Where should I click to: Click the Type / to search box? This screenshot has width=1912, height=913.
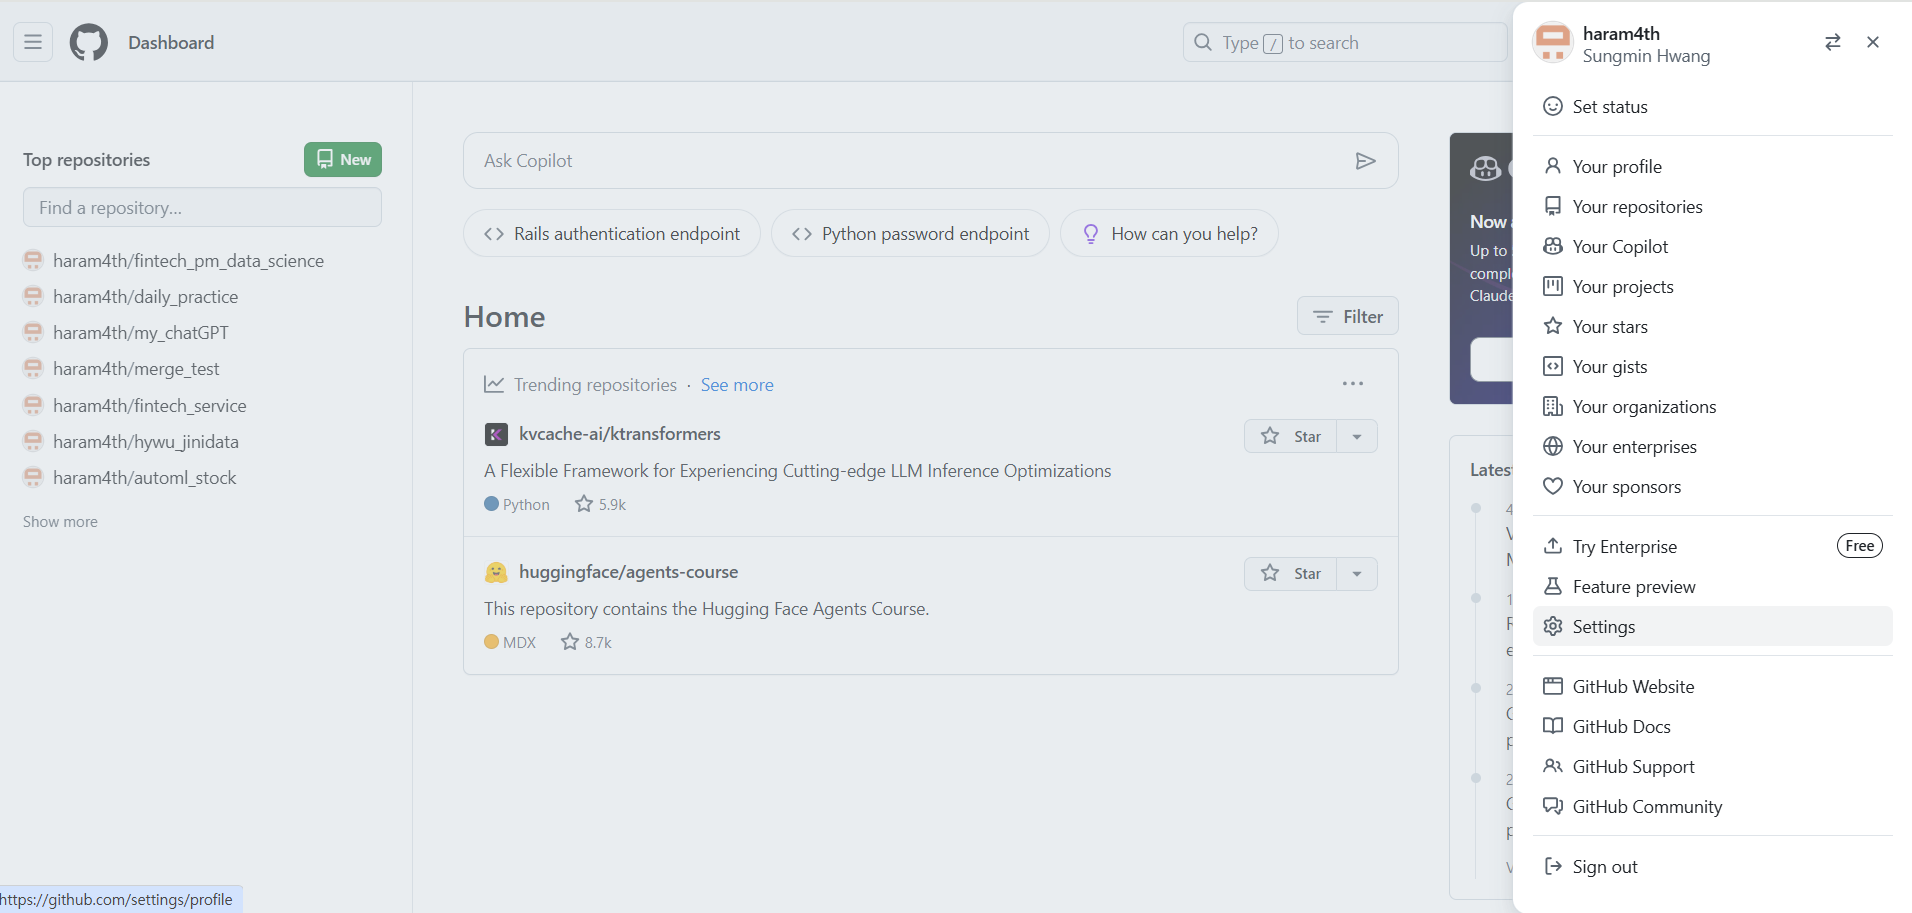click(1345, 42)
